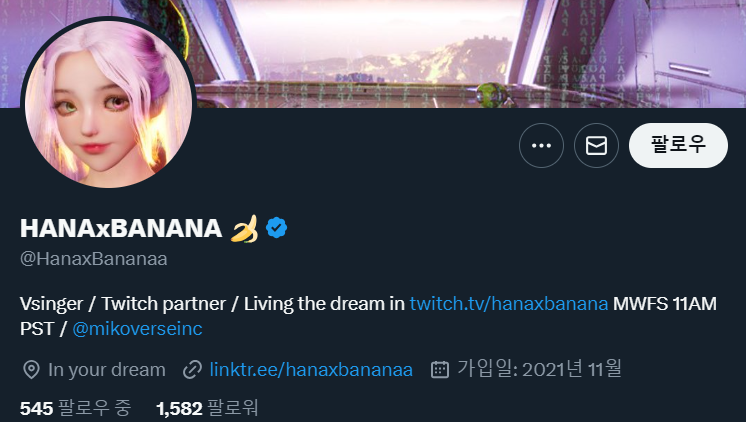The width and height of the screenshot is (746, 422).
Task: Click the envelope message icon
Action: tap(596, 146)
